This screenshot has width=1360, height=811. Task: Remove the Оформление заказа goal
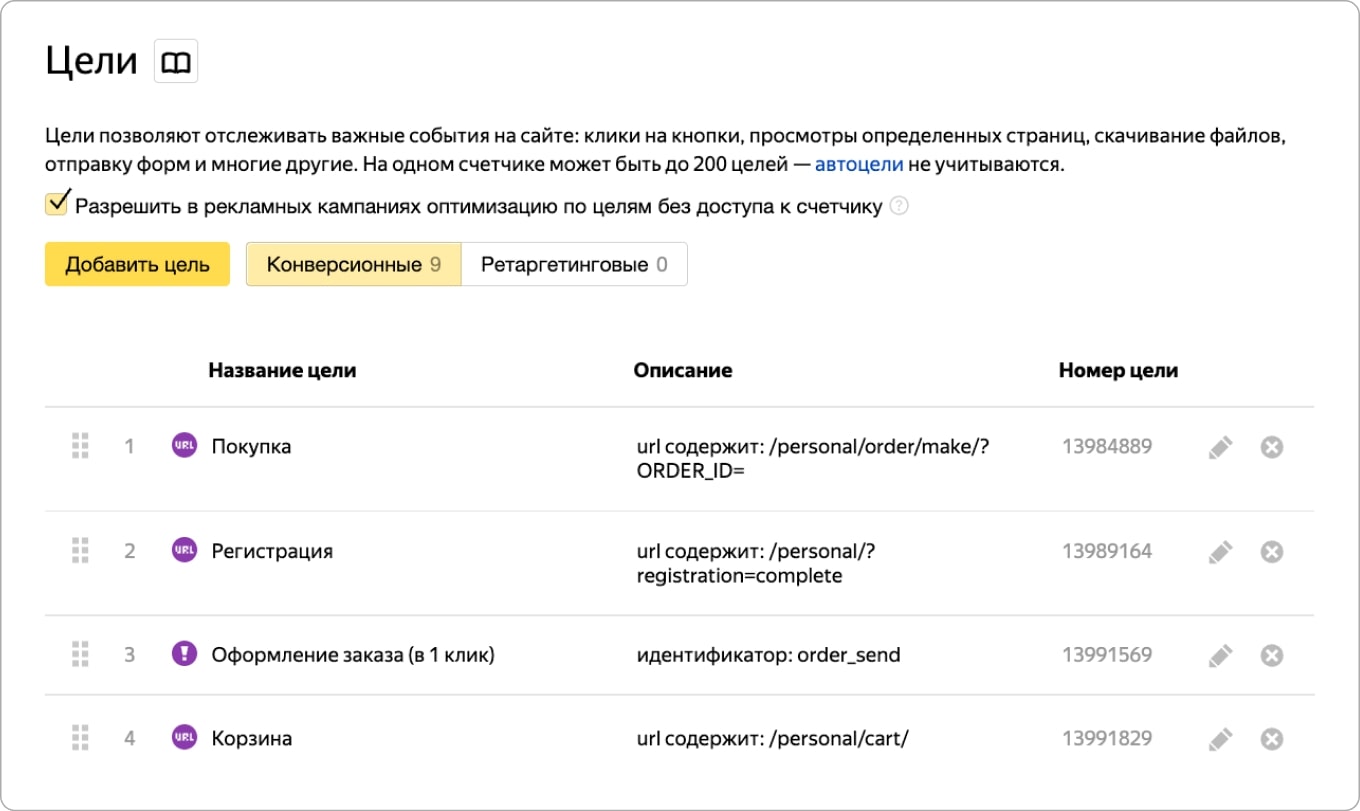[1272, 656]
